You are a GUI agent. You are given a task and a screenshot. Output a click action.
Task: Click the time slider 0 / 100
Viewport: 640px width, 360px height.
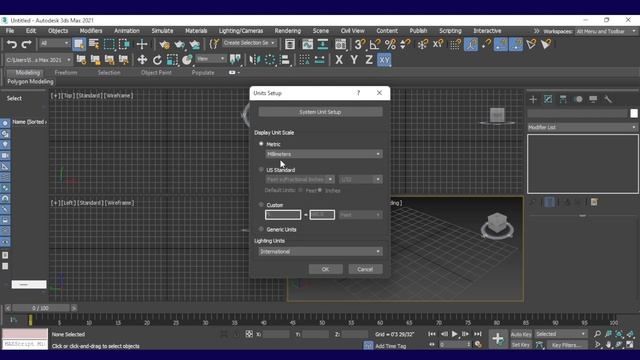pos(40,308)
